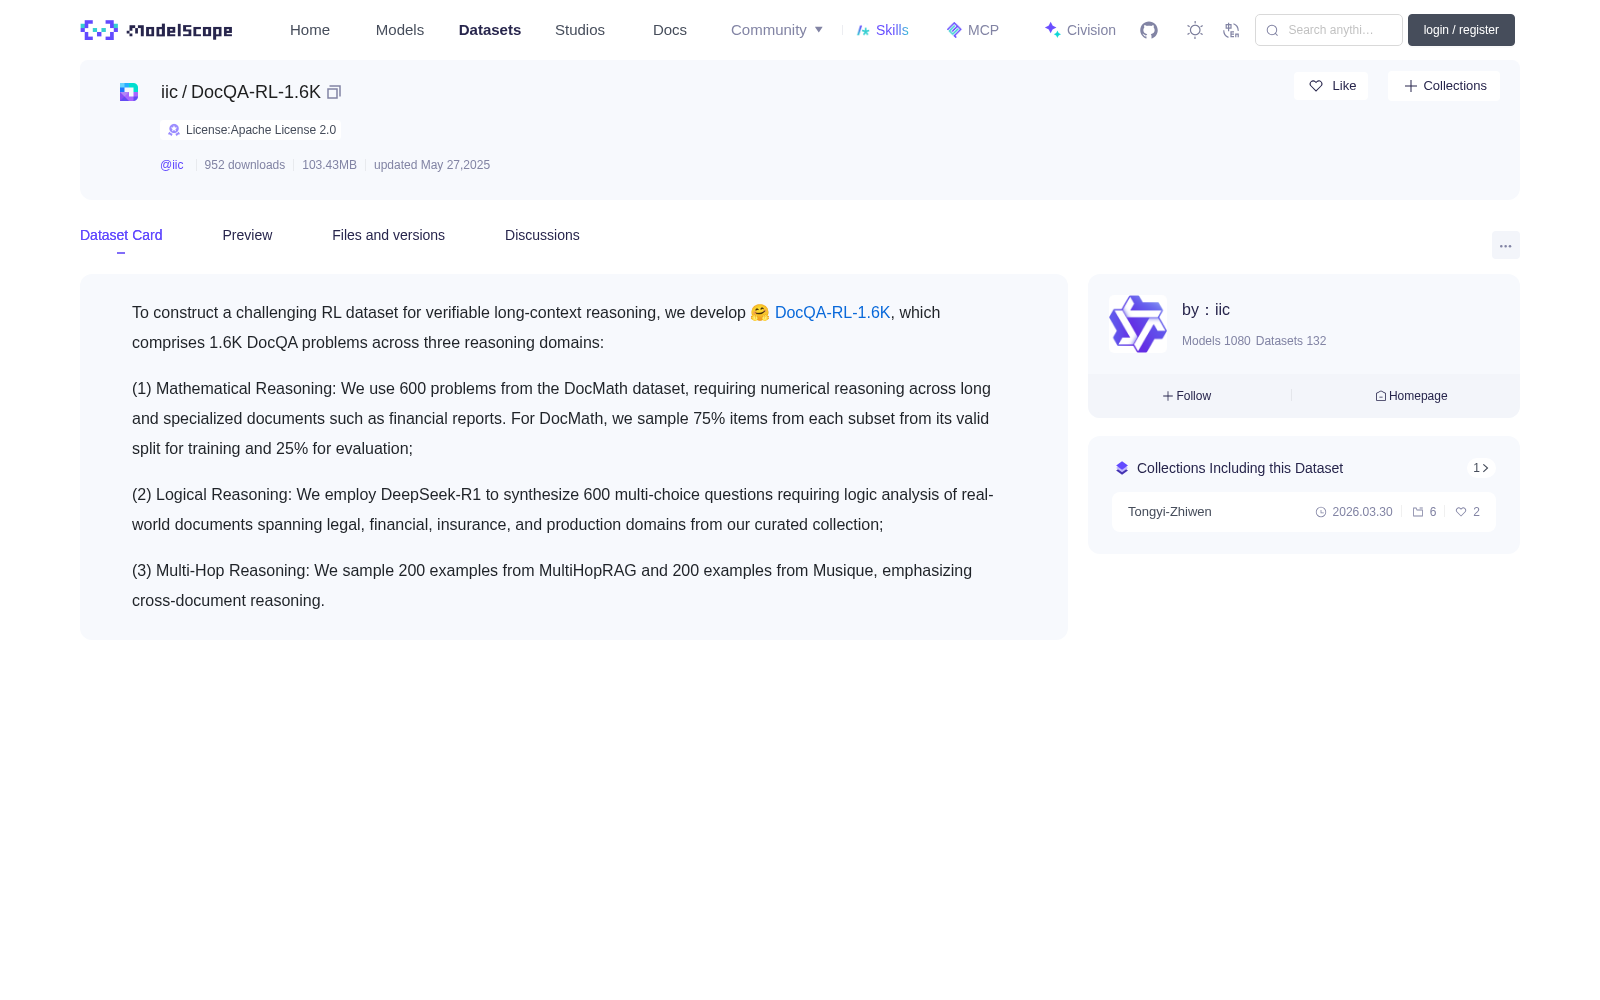Select the Dataset Card tab

pyautogui.click(x=121, y=235)
